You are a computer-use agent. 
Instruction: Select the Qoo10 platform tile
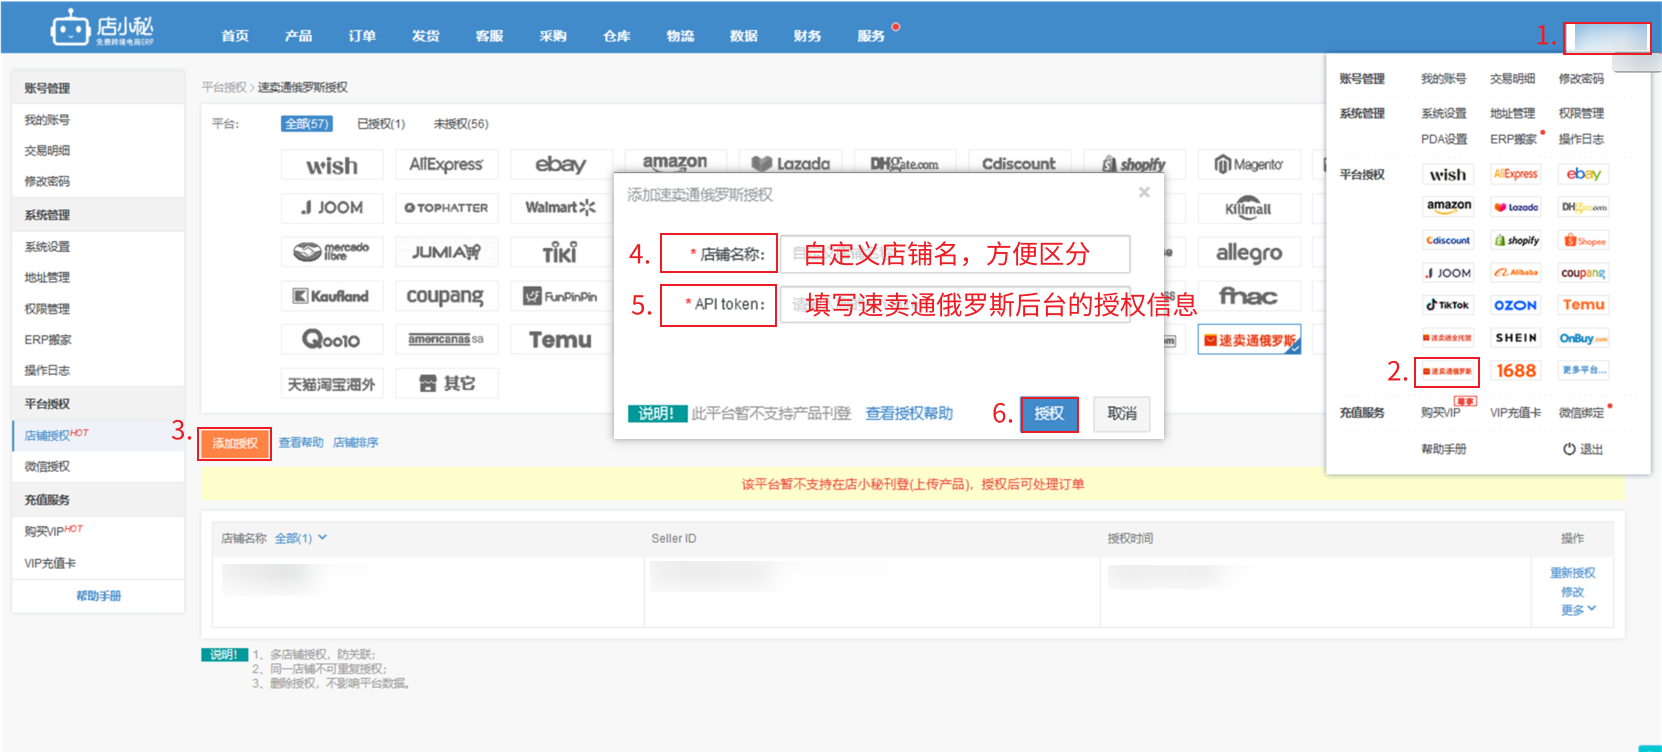pyautogui.click(x=332, y=340)
